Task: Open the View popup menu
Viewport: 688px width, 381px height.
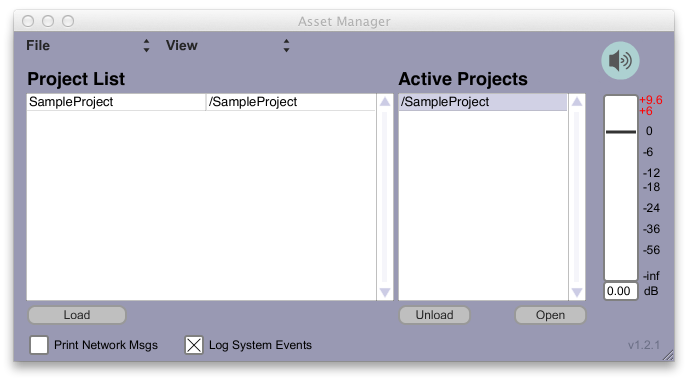Action: (228, 46)
